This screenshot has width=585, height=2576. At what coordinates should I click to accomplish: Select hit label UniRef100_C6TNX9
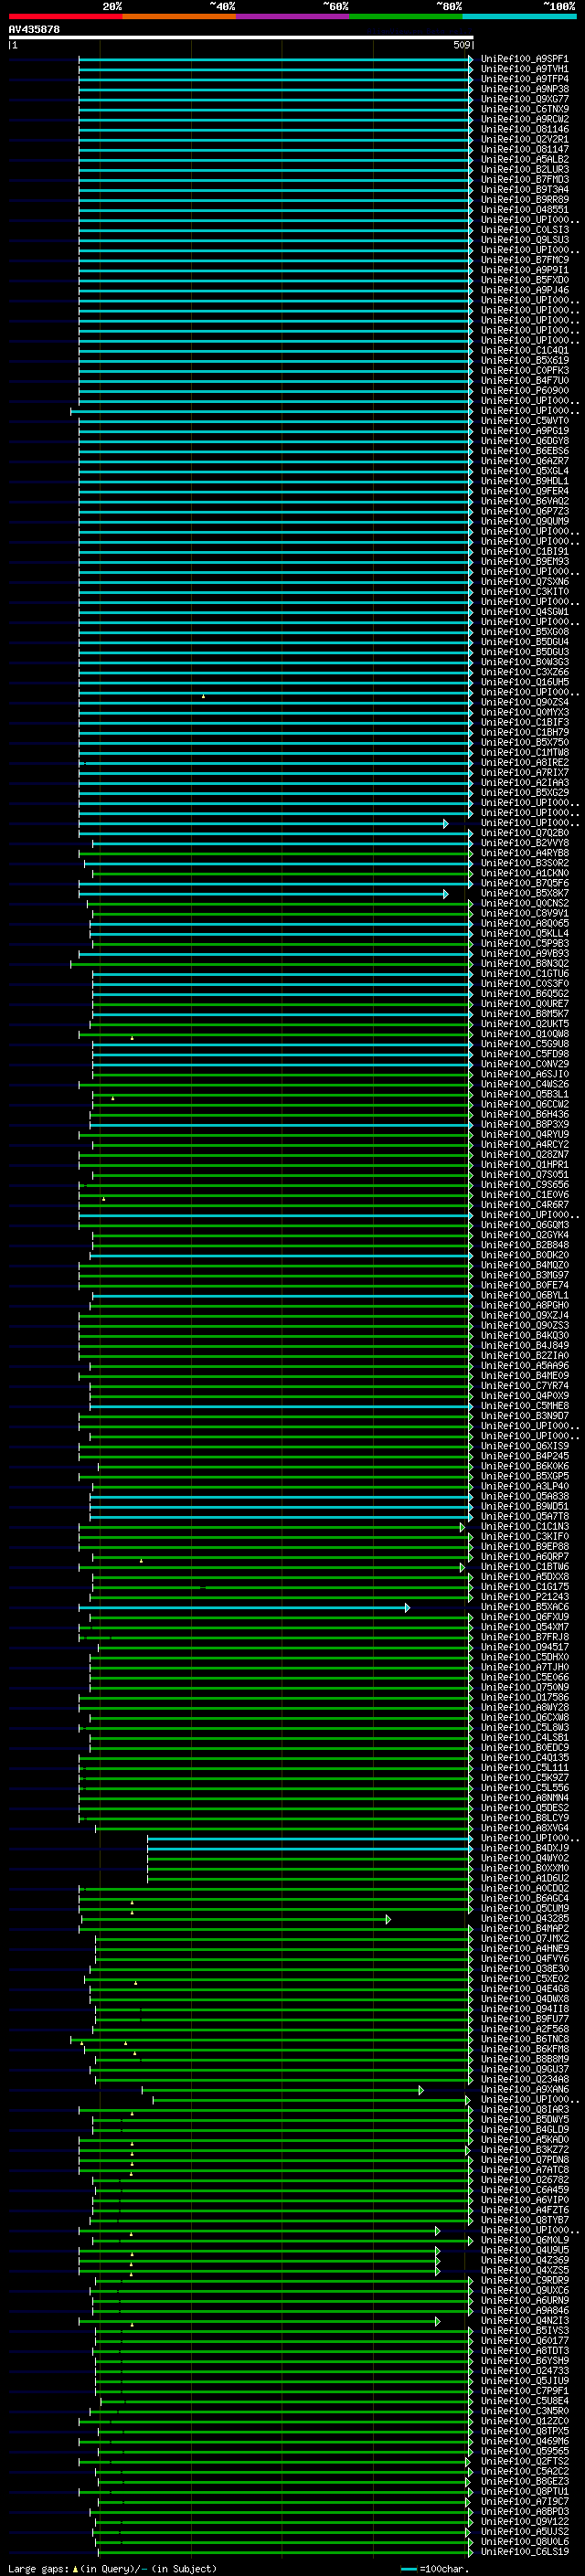point(524,109)
